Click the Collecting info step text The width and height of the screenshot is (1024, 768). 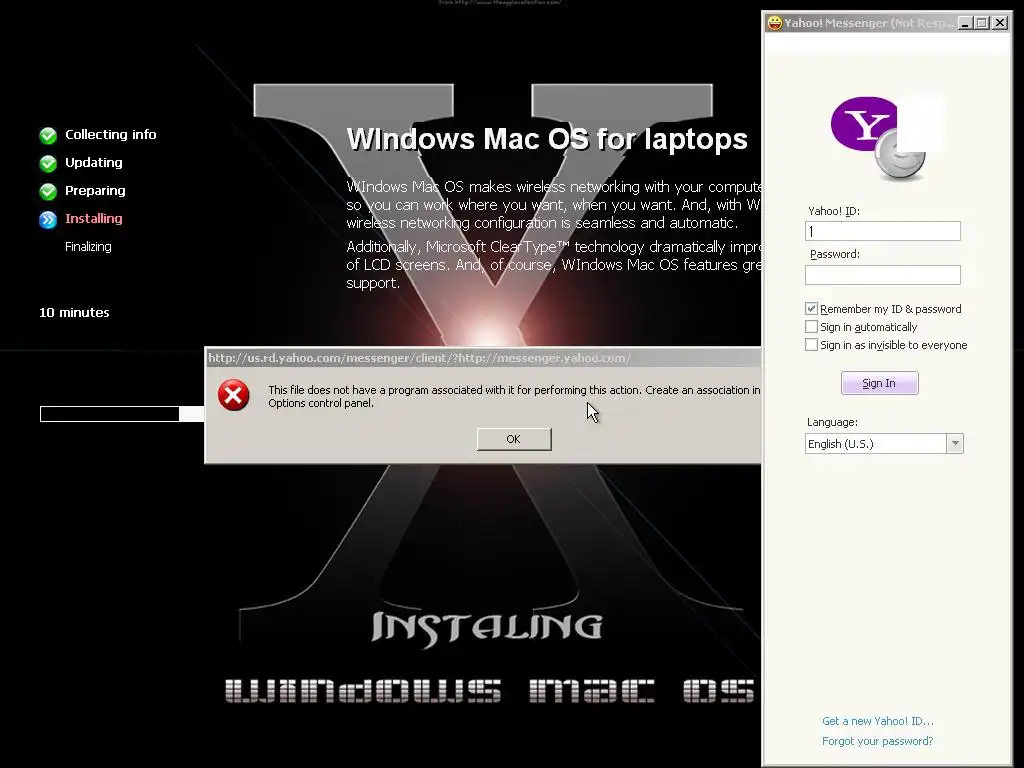click(x=110, y=135)
